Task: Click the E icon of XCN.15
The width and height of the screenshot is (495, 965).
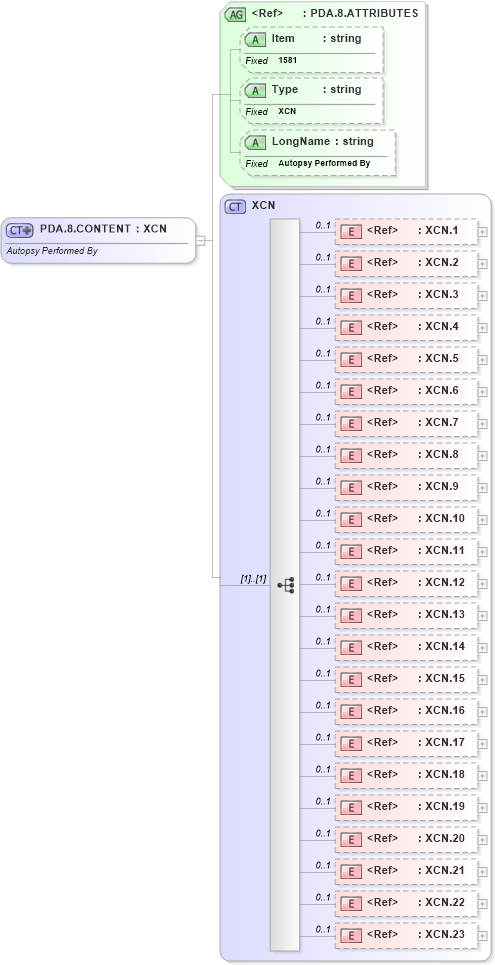Action: pyautogui.click(x=351, y=680)
